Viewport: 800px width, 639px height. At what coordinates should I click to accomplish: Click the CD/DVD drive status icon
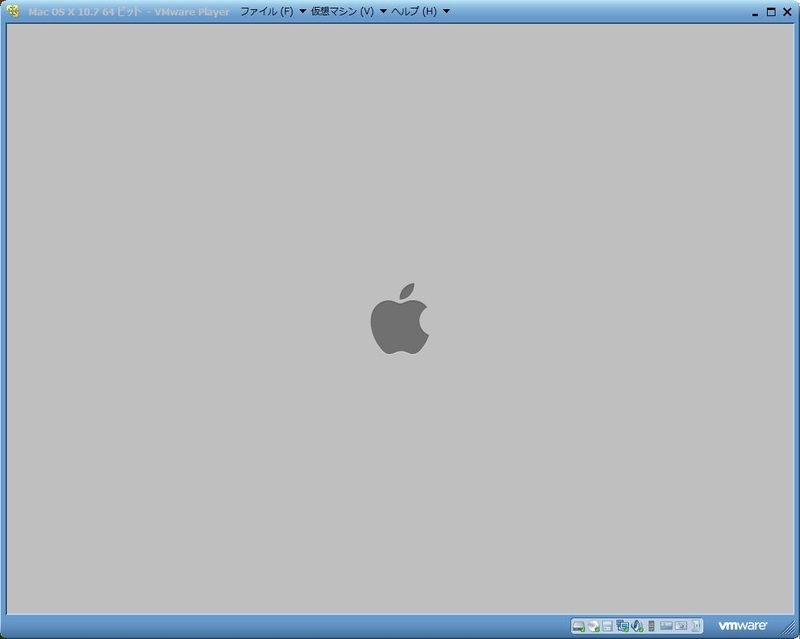coord(593,626)
